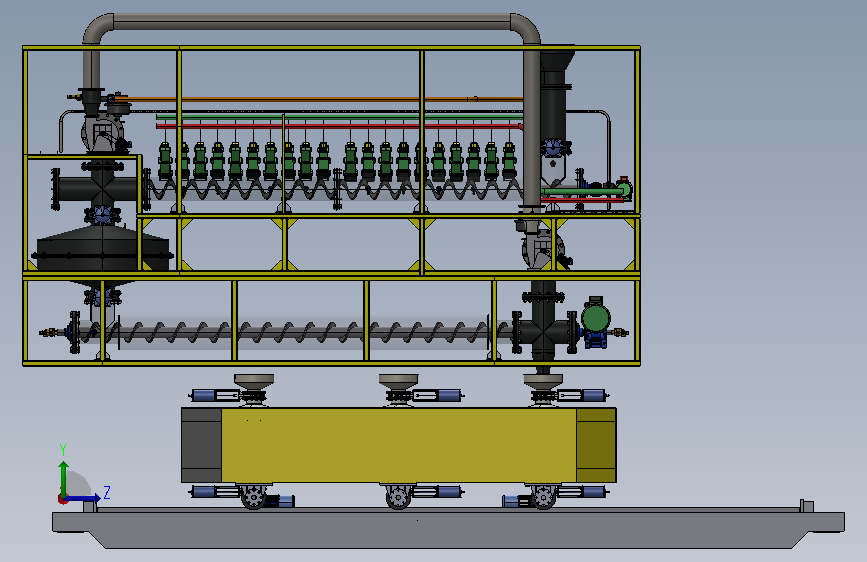Select the upper screw conveyor auger
The width and height of the screenshot is (867, 562).
pyautogui.click(x=335, y=190)
